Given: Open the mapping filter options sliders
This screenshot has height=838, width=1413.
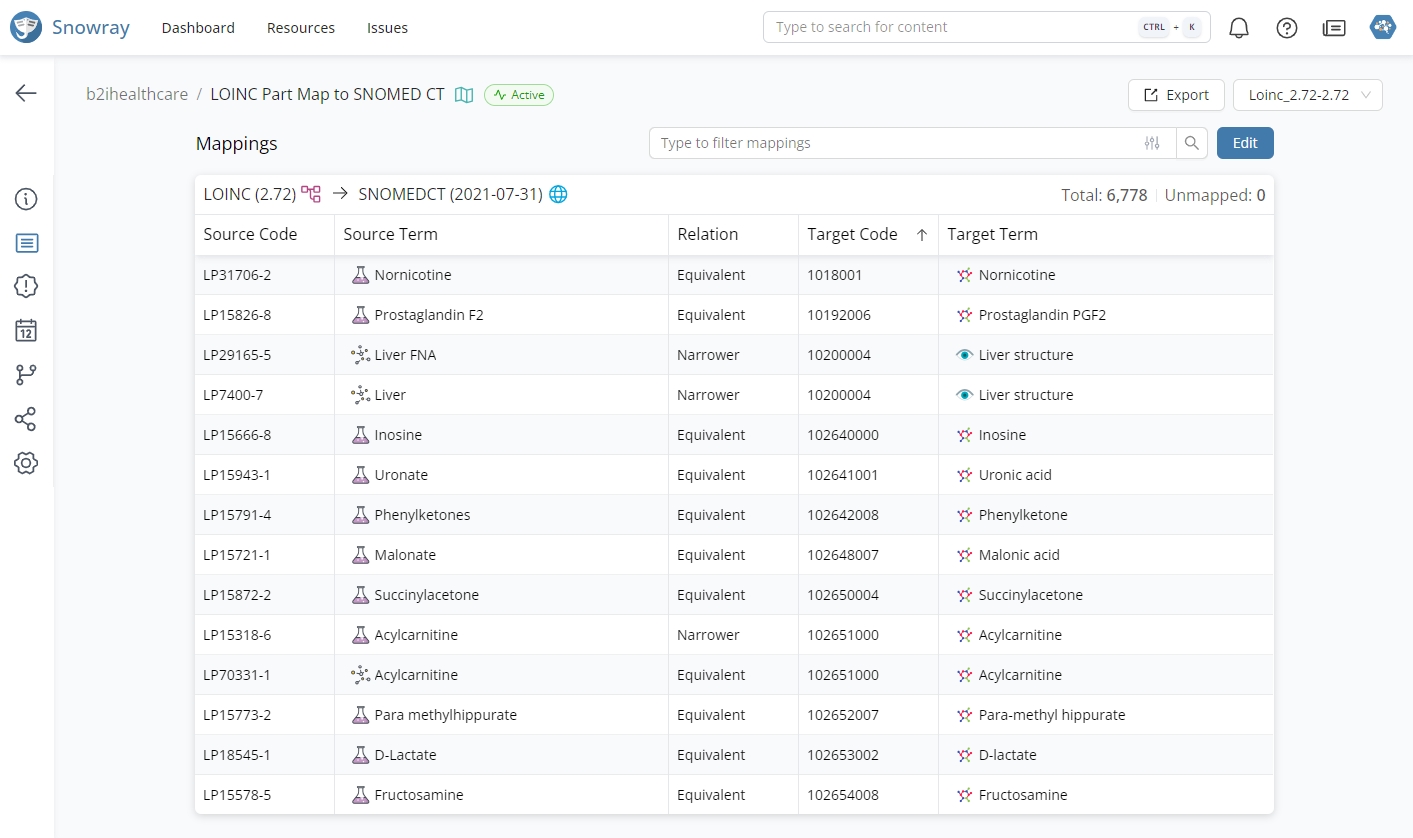Looking at the screenshot, I should (x=1152, y=143).
